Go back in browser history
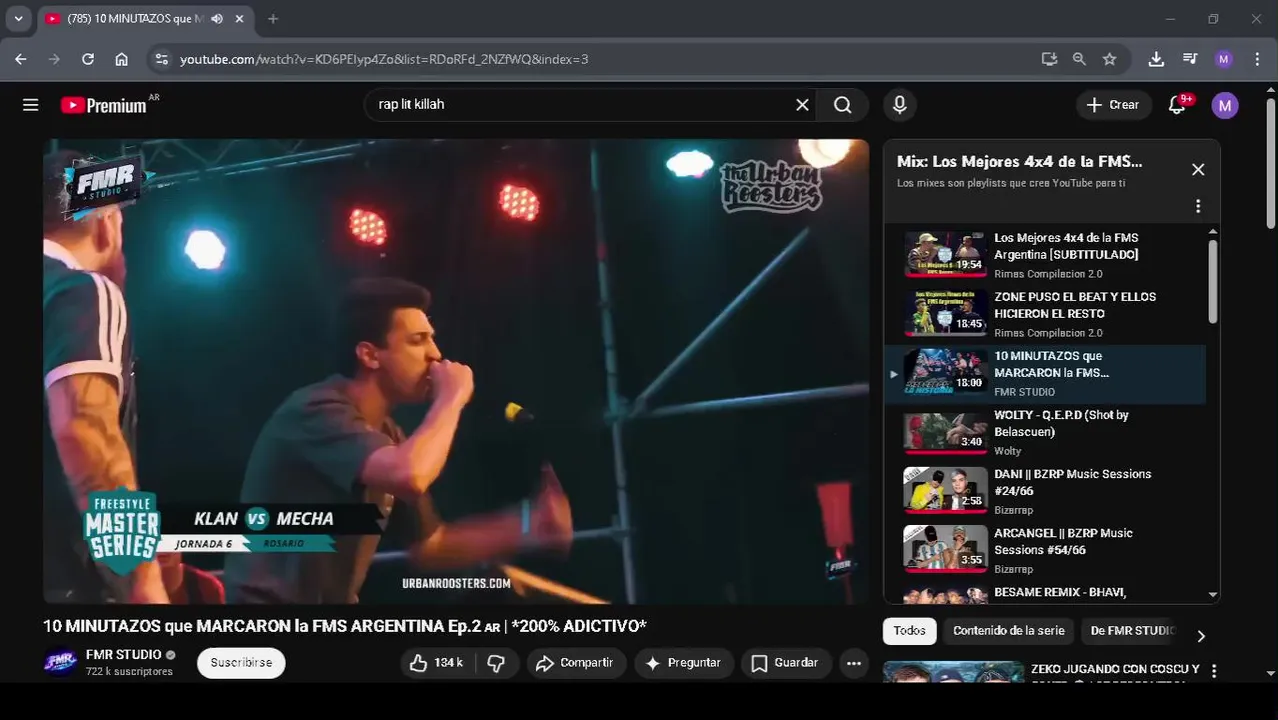Screen dimensions: 1278x720 point(21,59)
